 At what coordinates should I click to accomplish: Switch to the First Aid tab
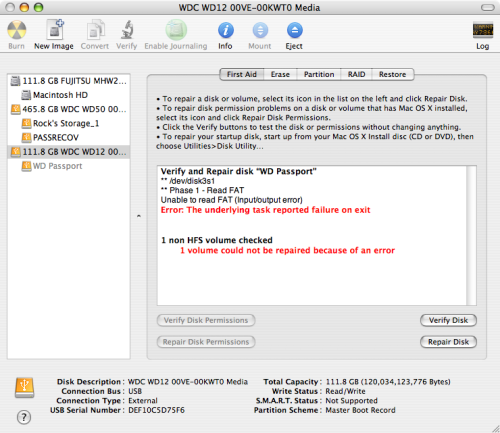point(242,74)
